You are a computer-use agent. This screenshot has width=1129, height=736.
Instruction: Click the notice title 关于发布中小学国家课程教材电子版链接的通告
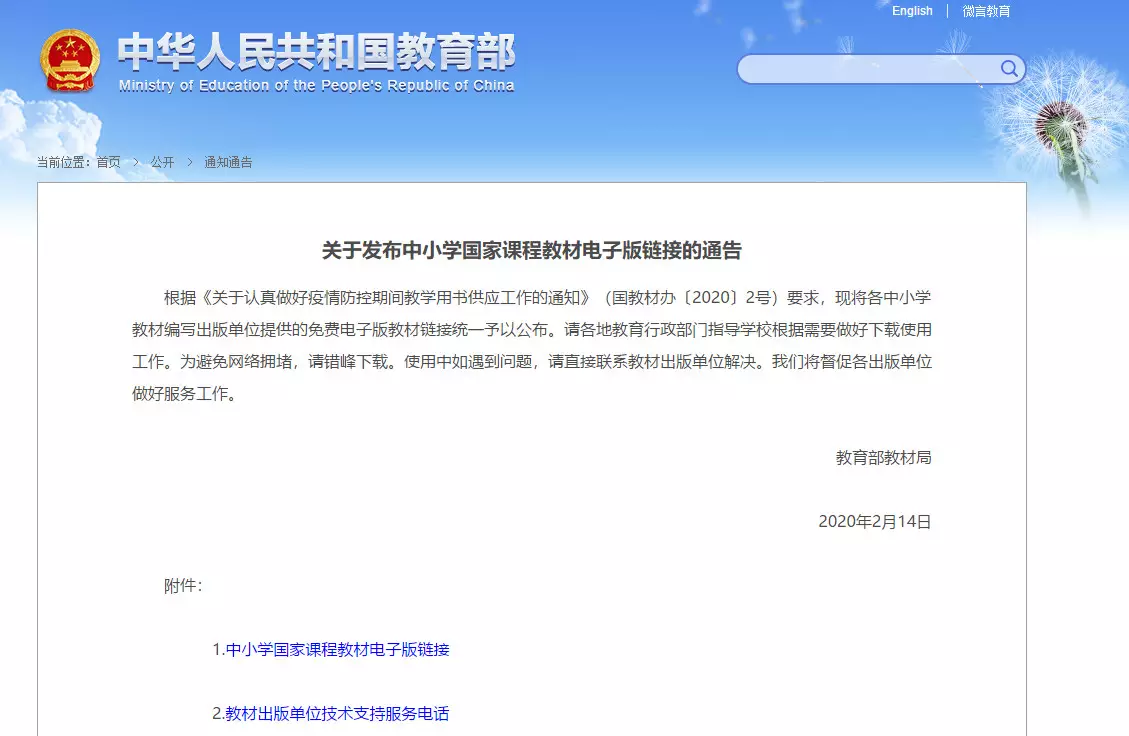coord(531,251)
